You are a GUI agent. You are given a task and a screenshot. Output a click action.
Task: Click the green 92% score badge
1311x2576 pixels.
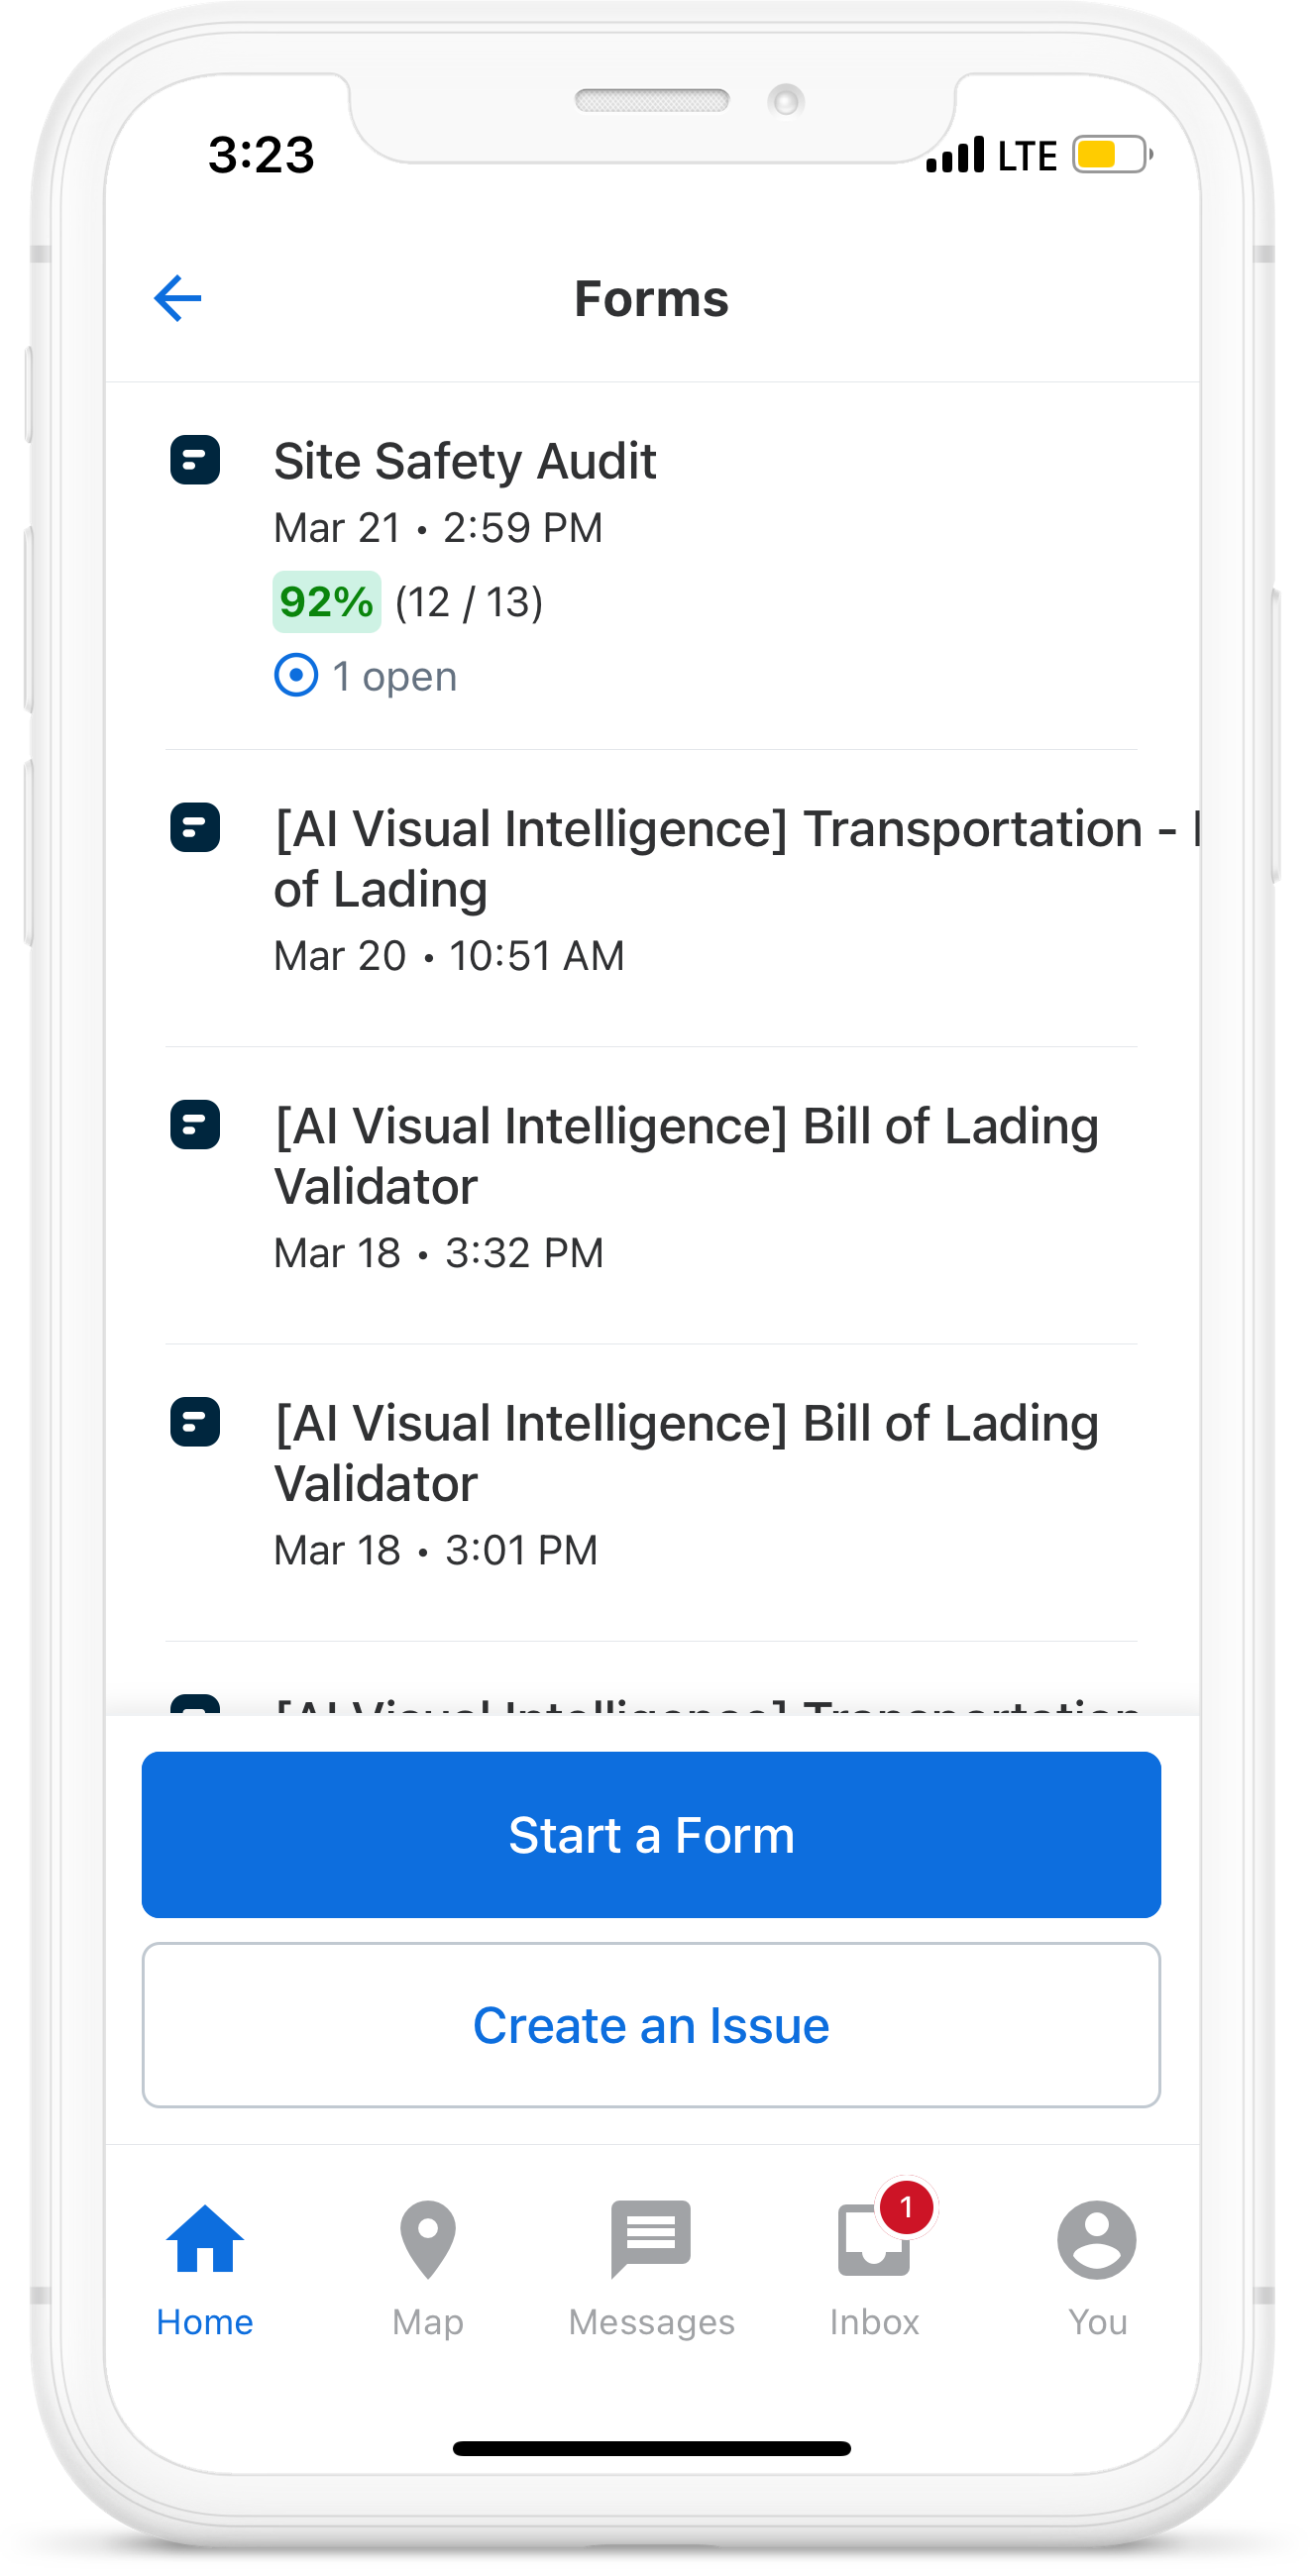(327, 602)
